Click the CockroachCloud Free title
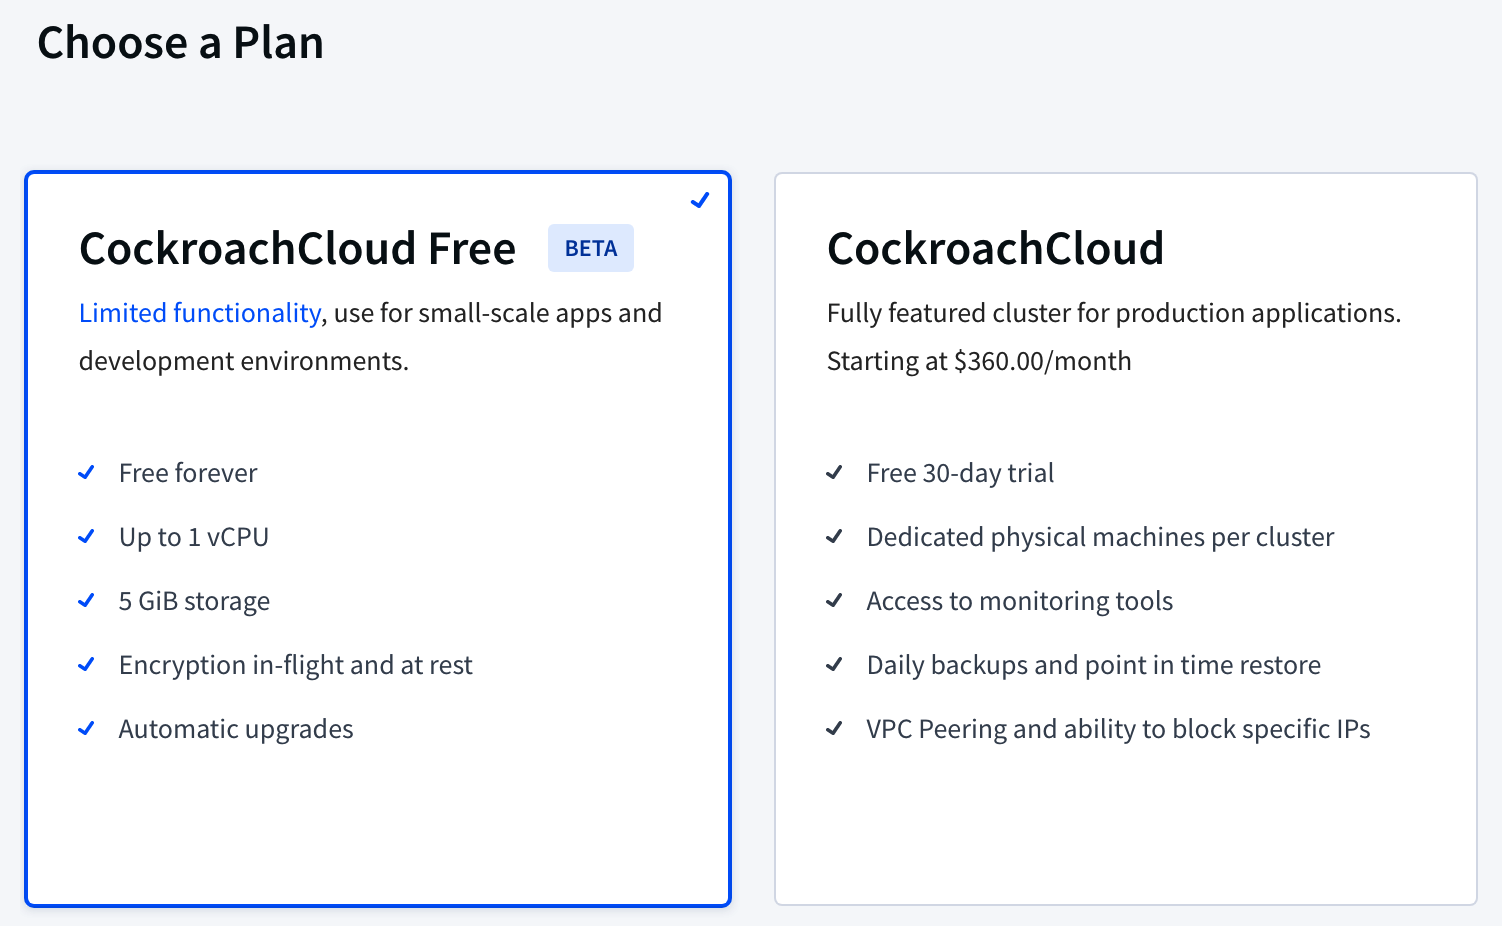 pos(297,248)
